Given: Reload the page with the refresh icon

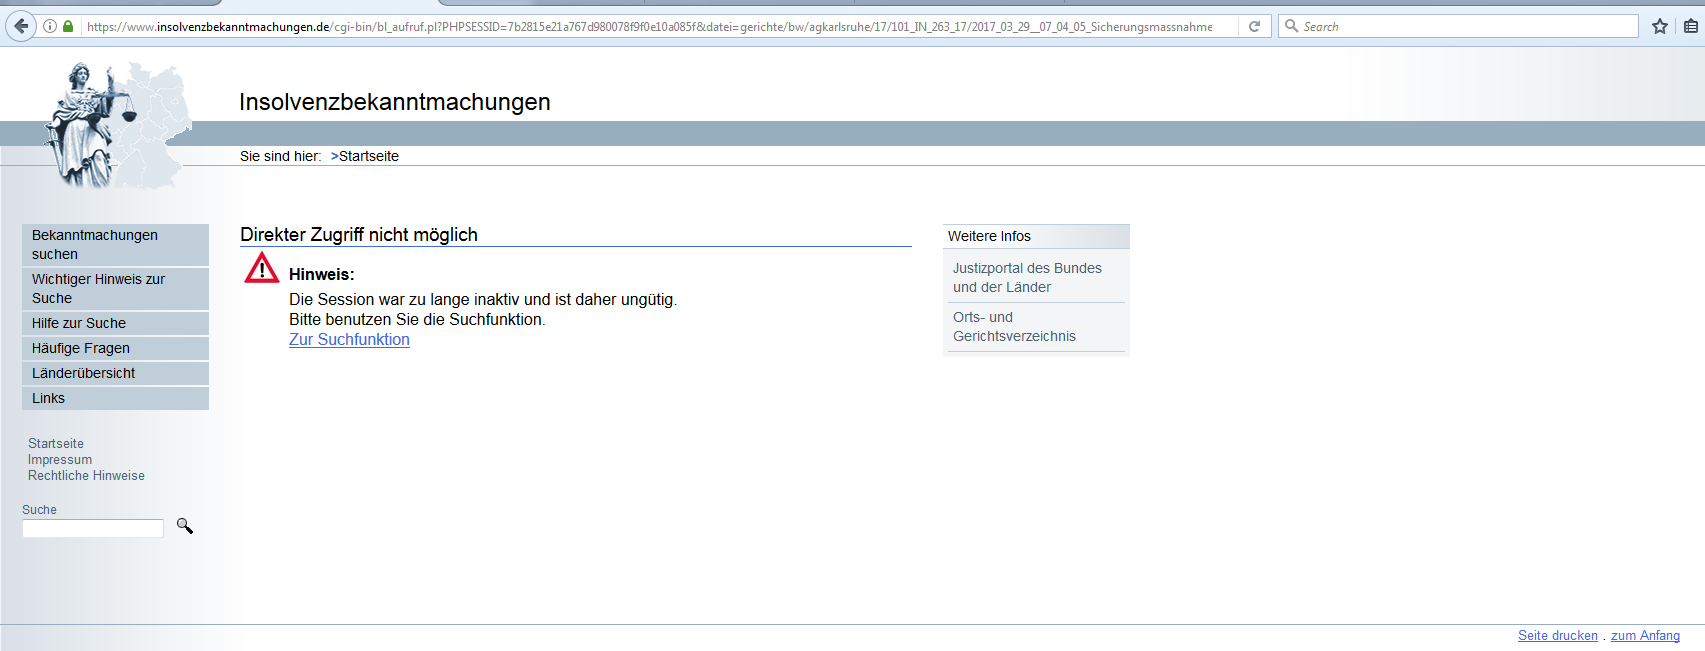Looking at the screenshot, I should [1254, 26].
